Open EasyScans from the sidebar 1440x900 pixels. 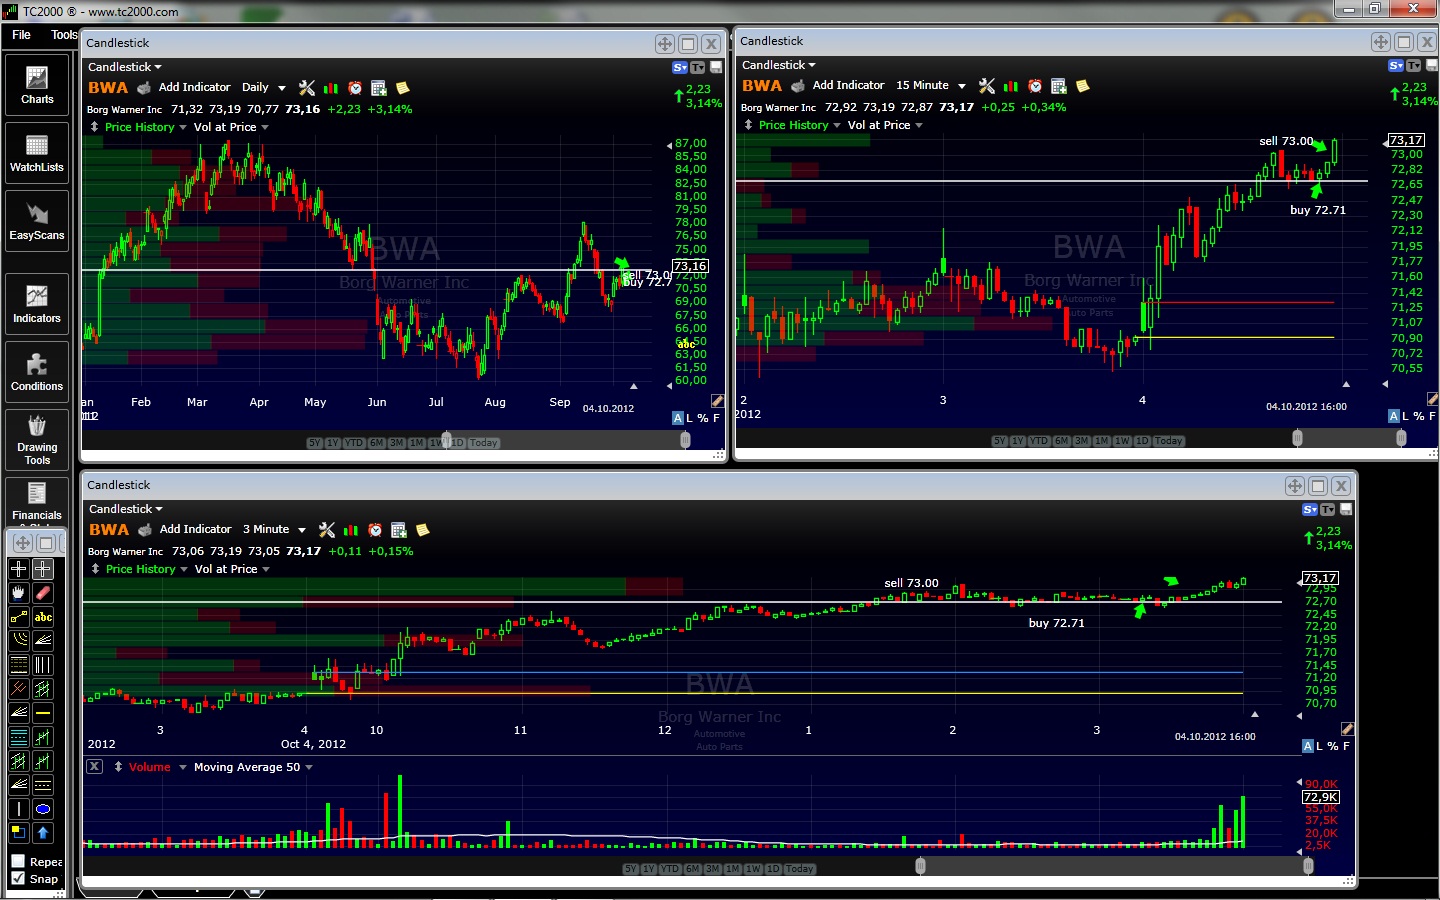(x=37, y=220)
